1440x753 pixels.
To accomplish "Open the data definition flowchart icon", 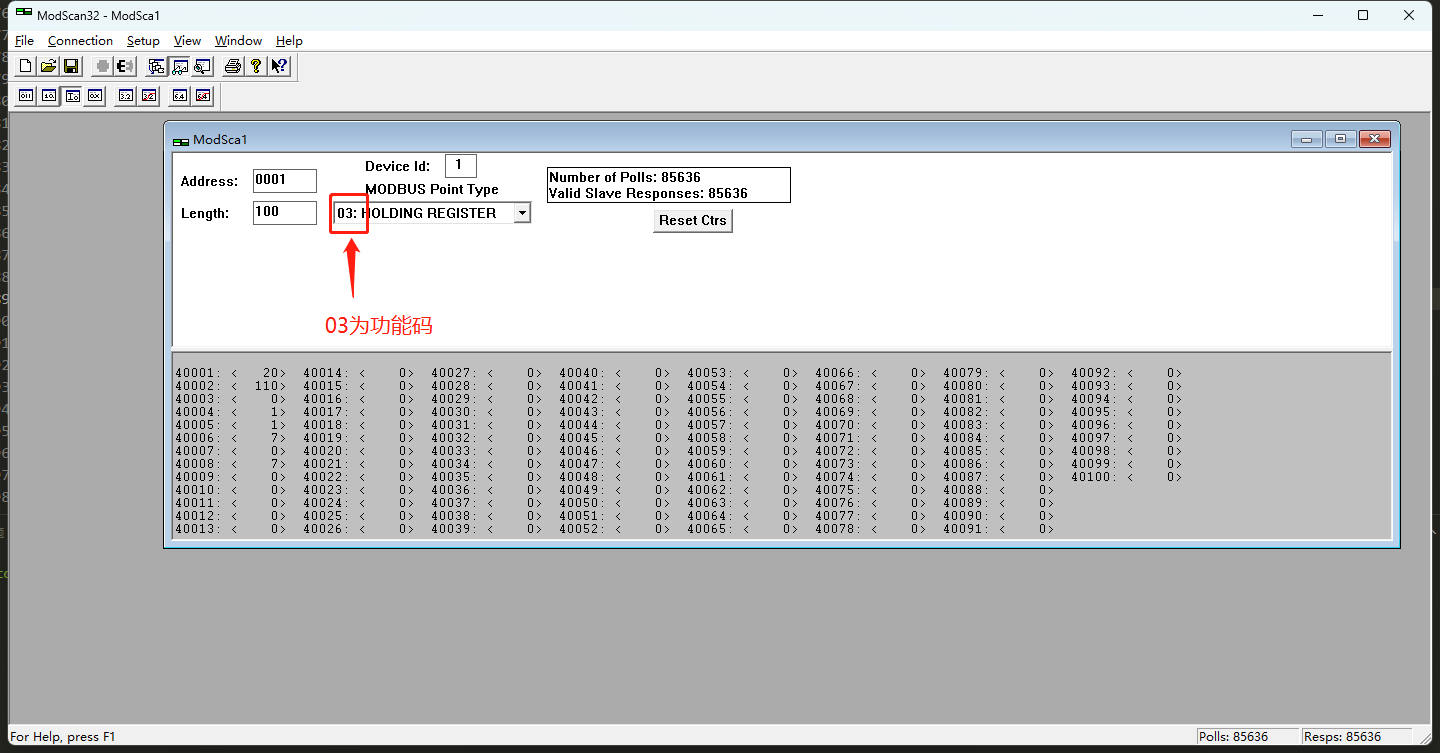I will point(156,66).
